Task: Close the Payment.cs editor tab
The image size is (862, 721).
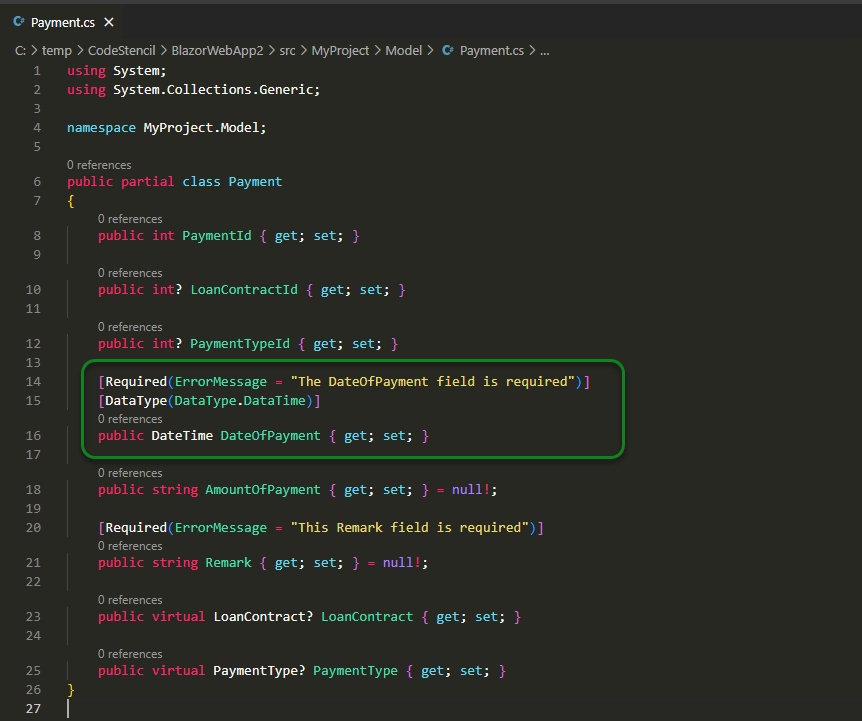Action: pyautogui.click(x=109, y=22)
